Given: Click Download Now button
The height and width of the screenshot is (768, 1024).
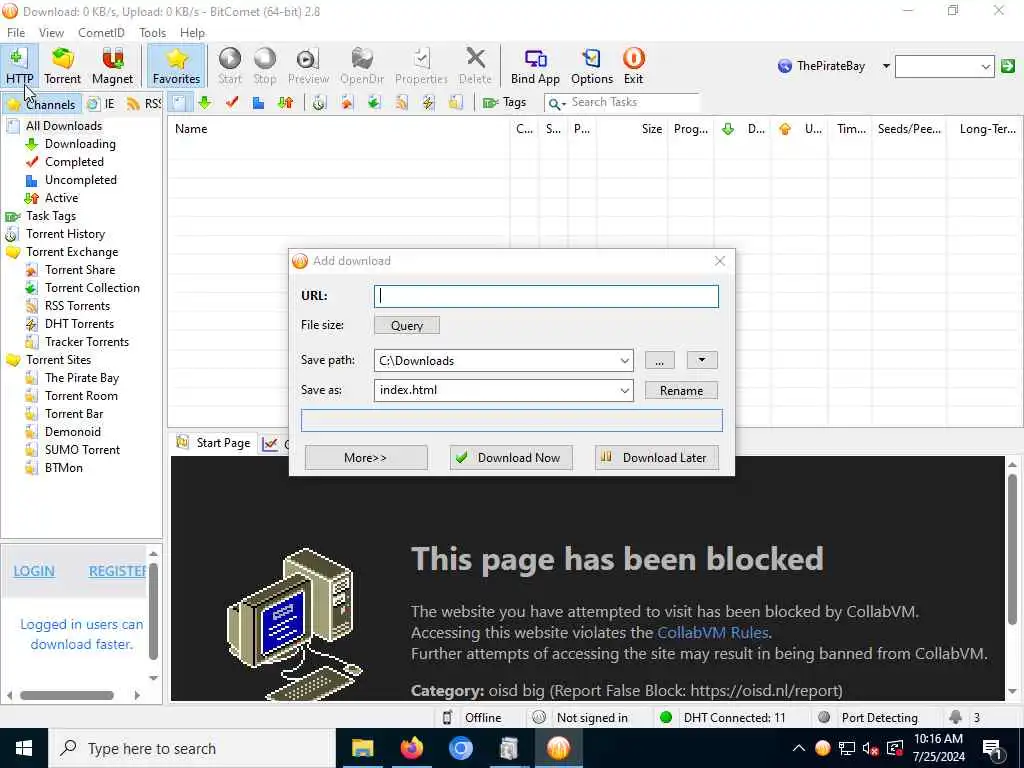Looking at the screenshot, I should click(x=511, y=458).
